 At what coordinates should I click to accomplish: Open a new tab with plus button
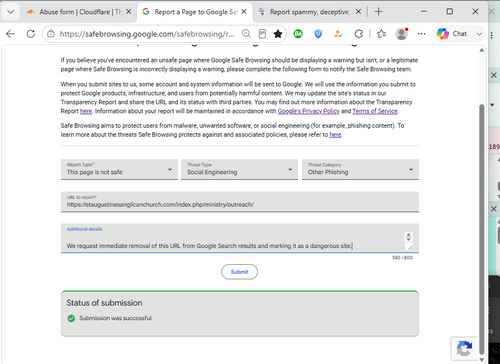(378, 12)
